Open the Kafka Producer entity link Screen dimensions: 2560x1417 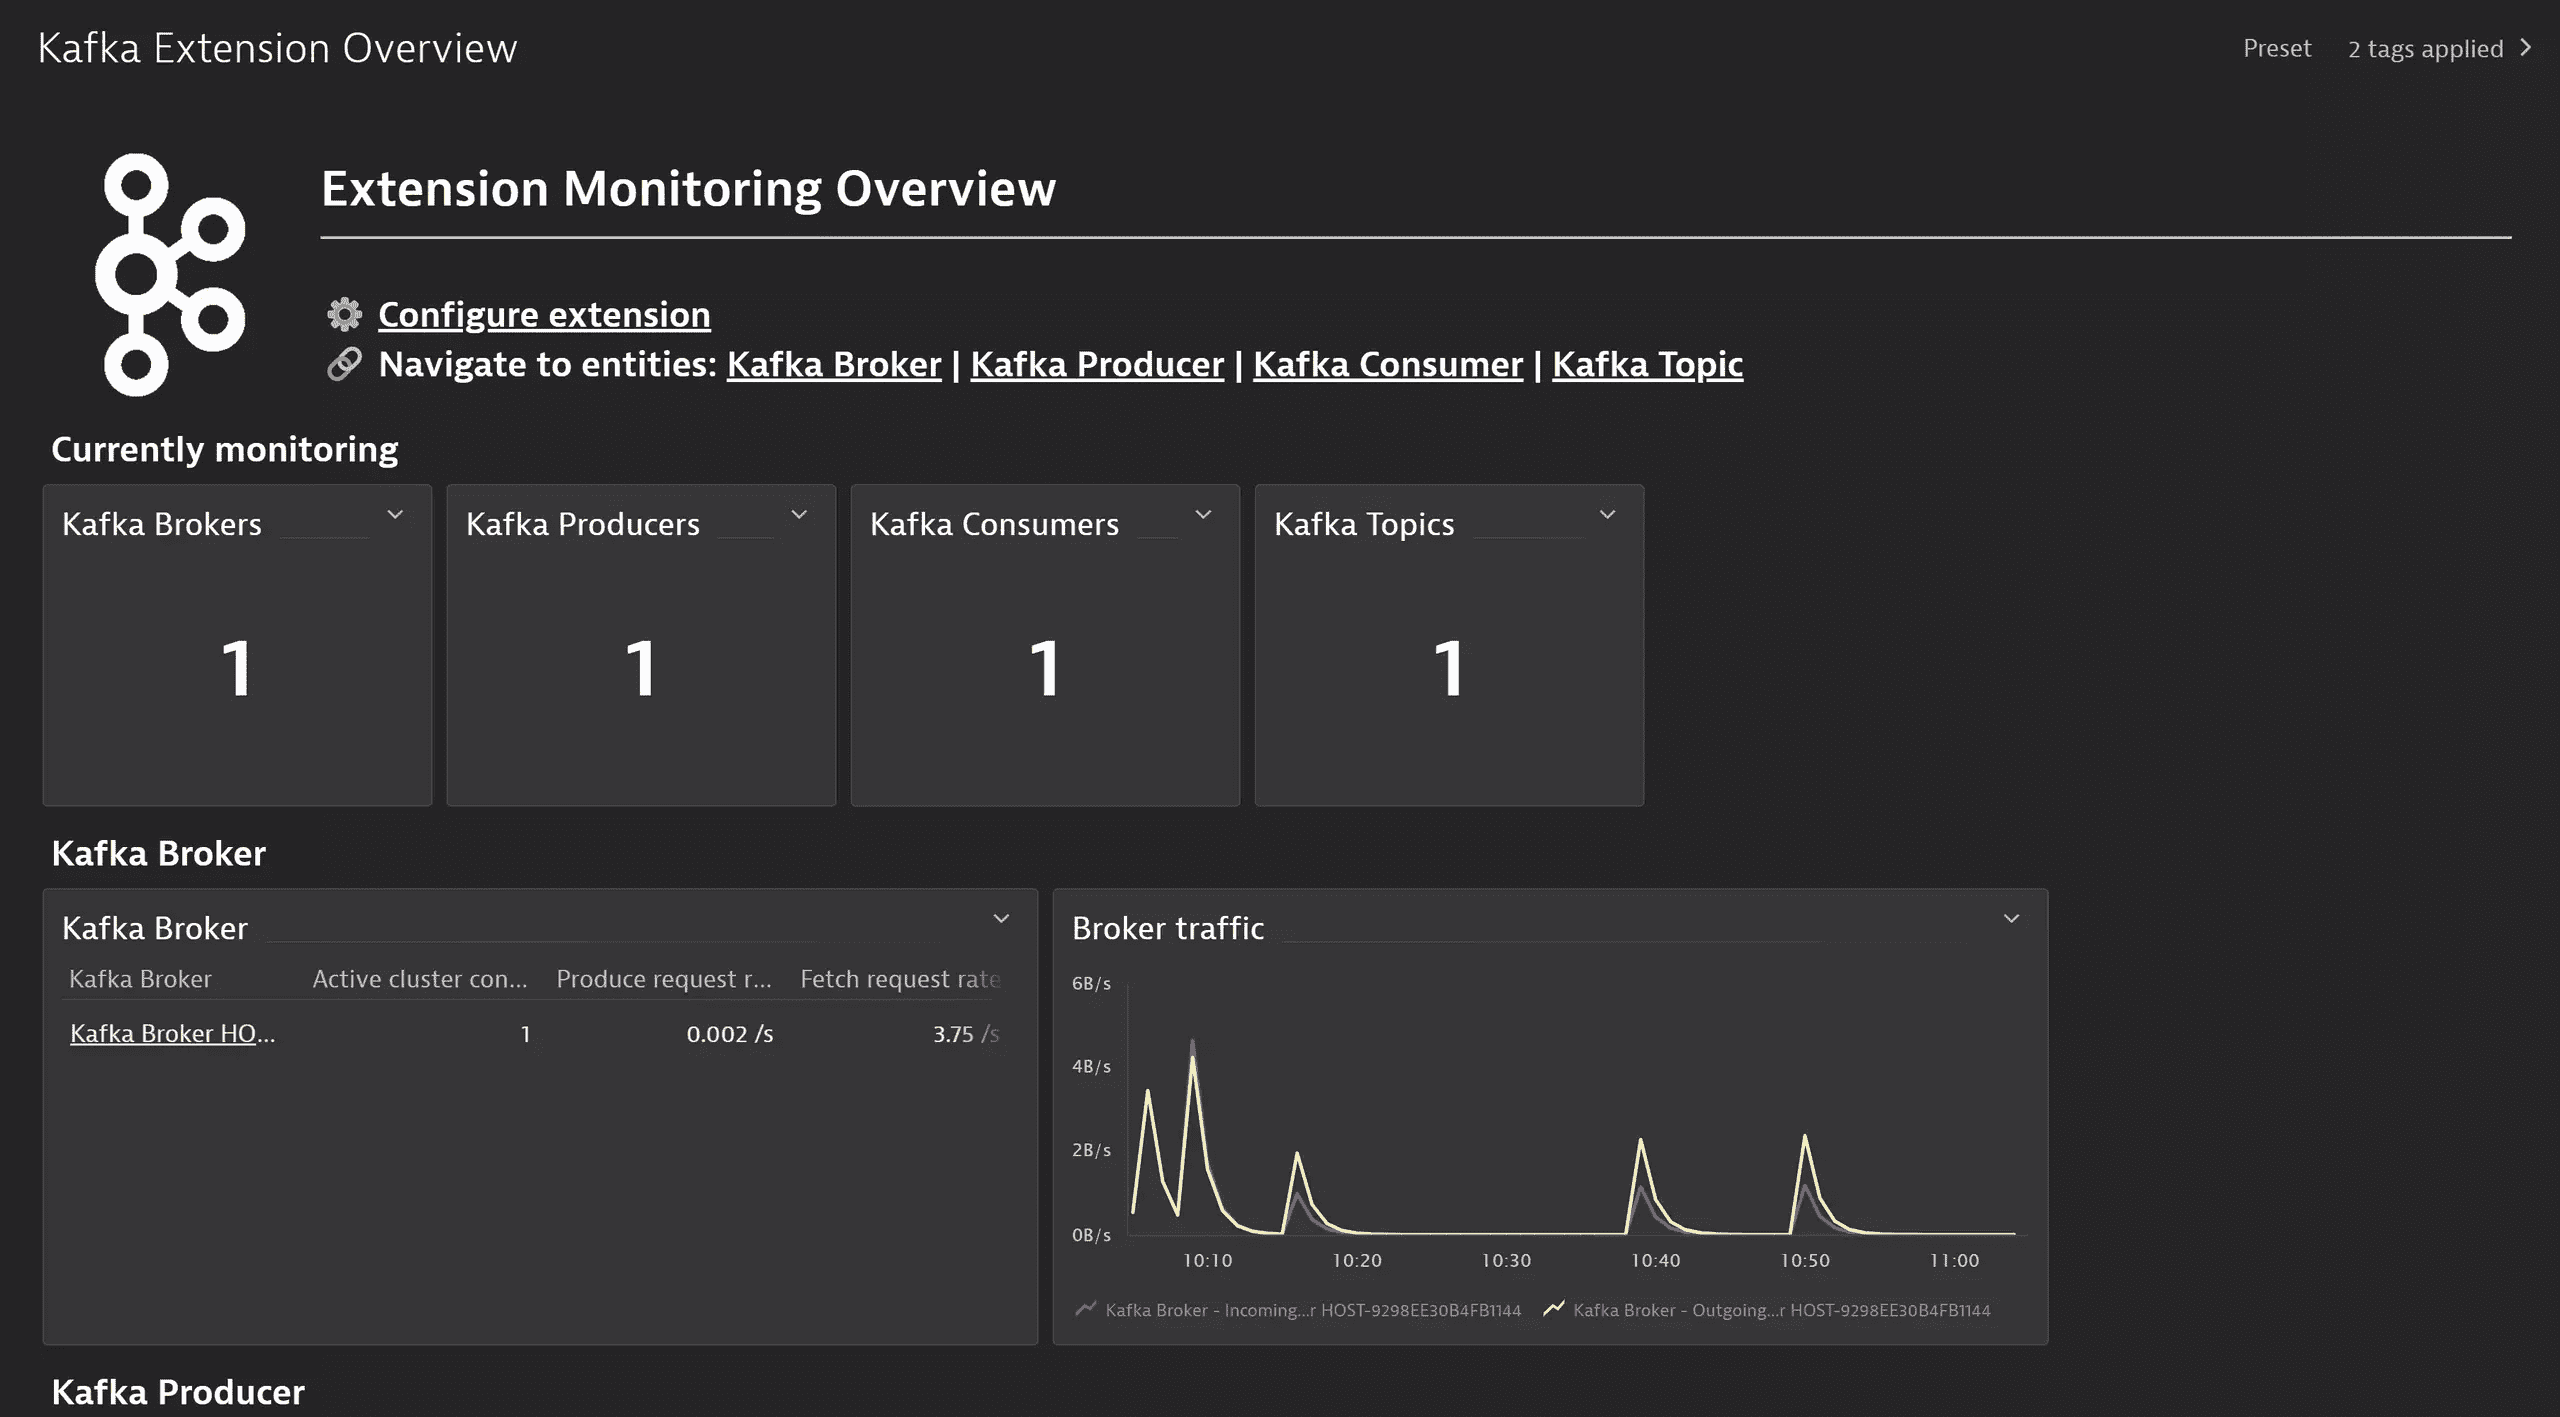(x=1097, y=364)
